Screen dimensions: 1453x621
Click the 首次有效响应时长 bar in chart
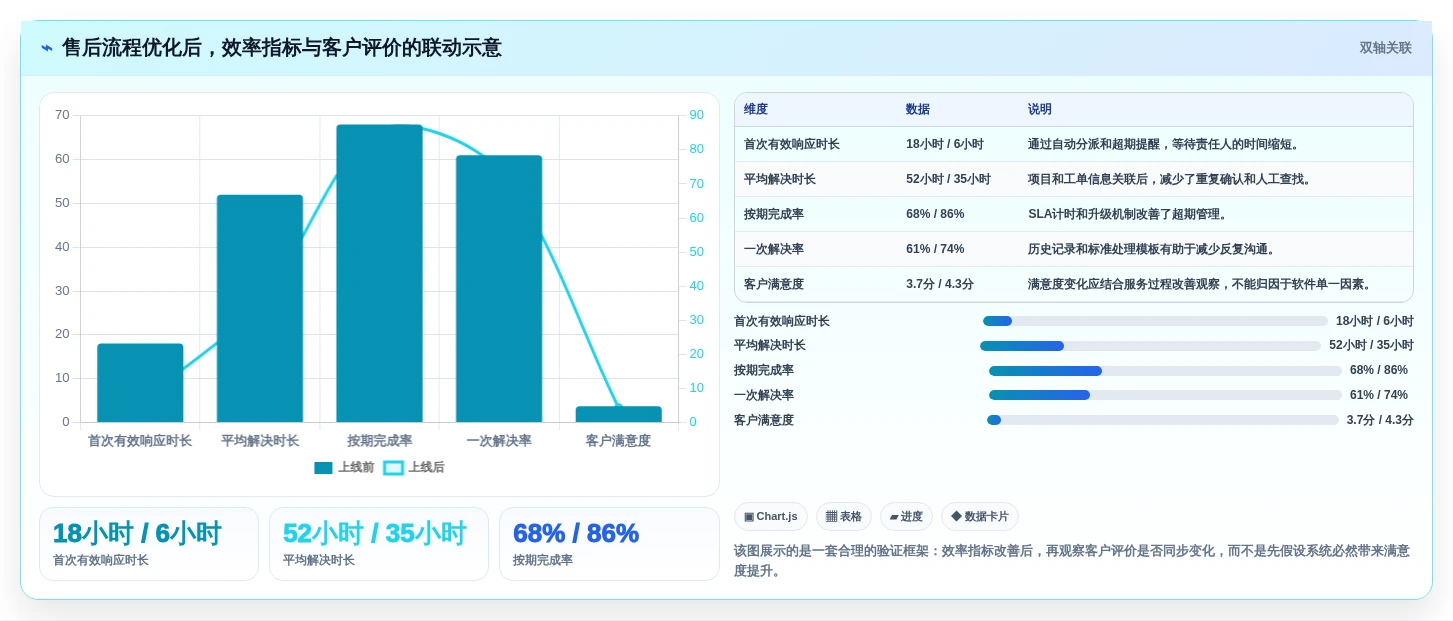pos(140,383)
